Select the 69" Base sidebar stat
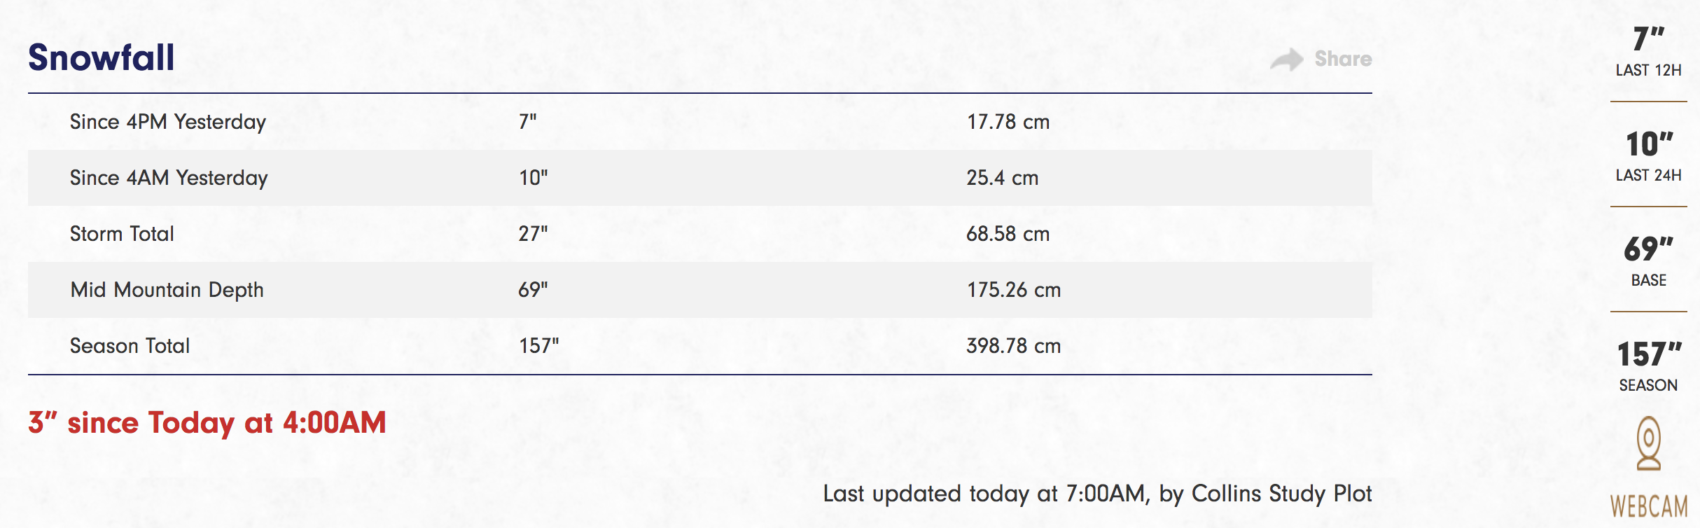The image size is (1700, 528). (x=1648, y=262)
